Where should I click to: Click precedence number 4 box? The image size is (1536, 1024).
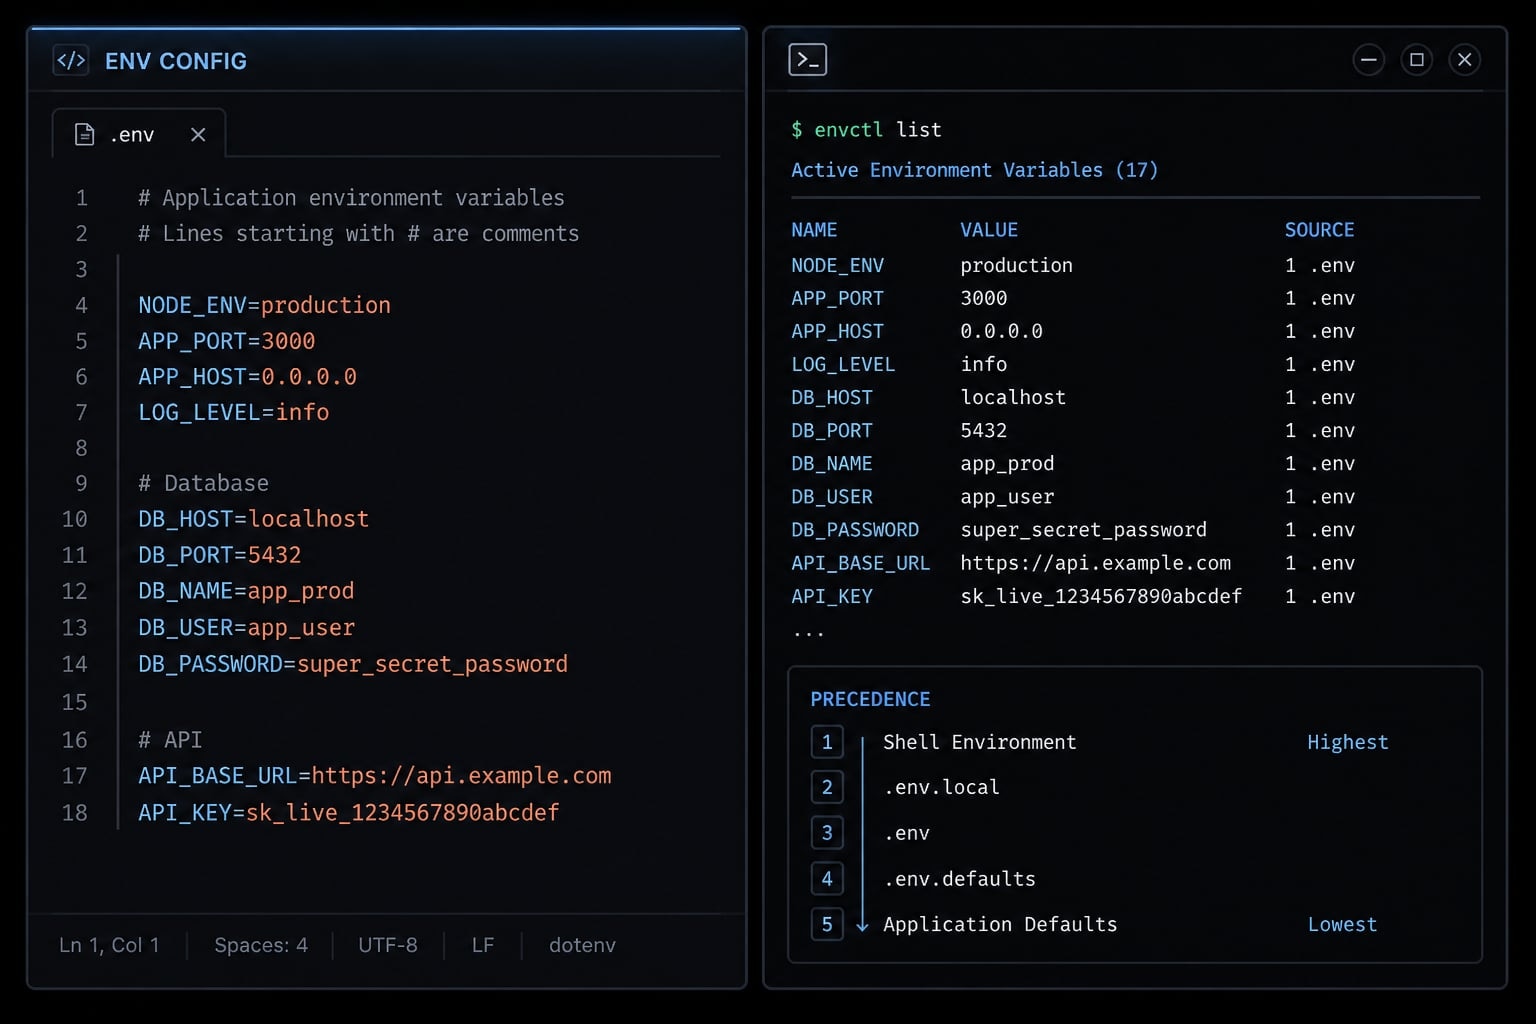tap(827, 879)
